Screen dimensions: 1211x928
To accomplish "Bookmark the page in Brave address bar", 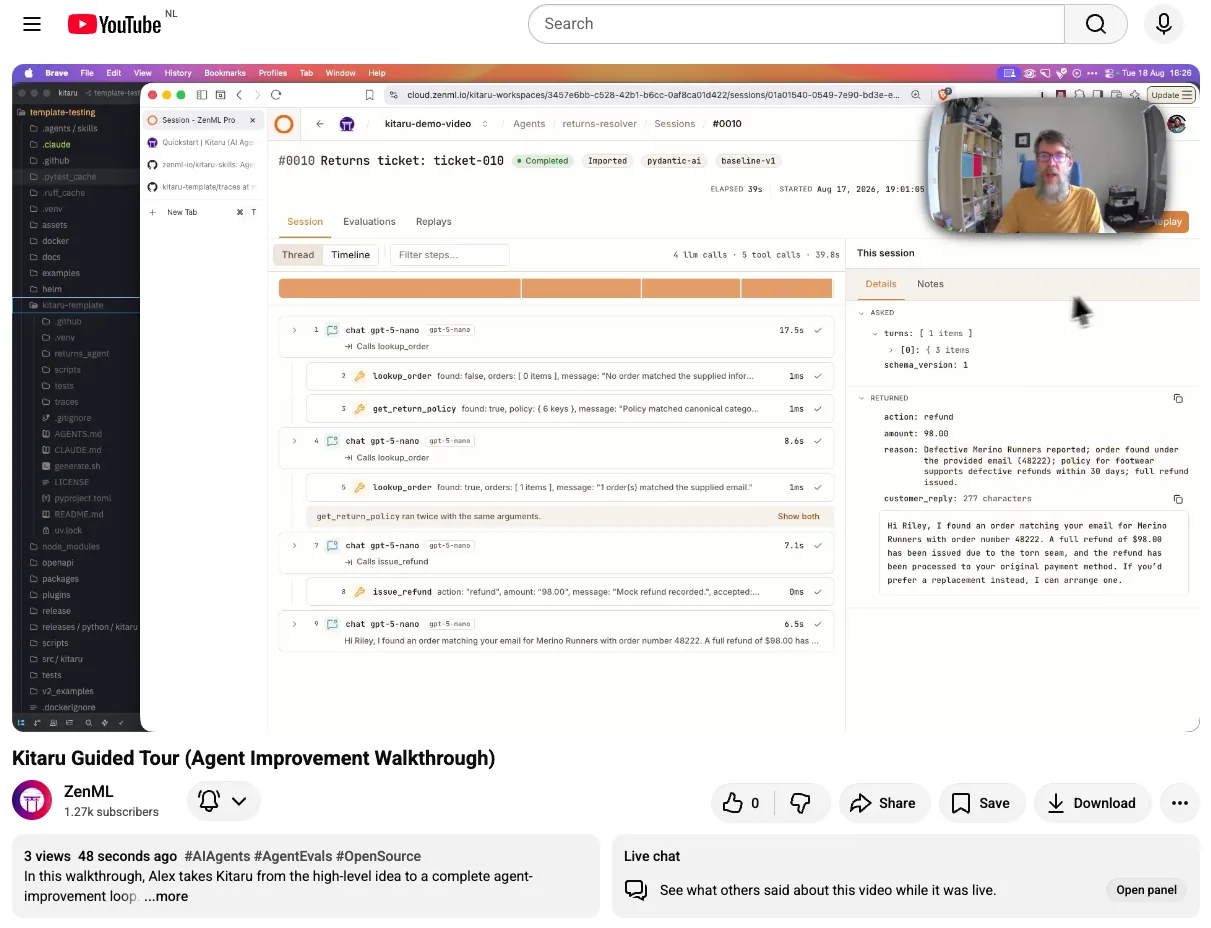I will (369, 95).
